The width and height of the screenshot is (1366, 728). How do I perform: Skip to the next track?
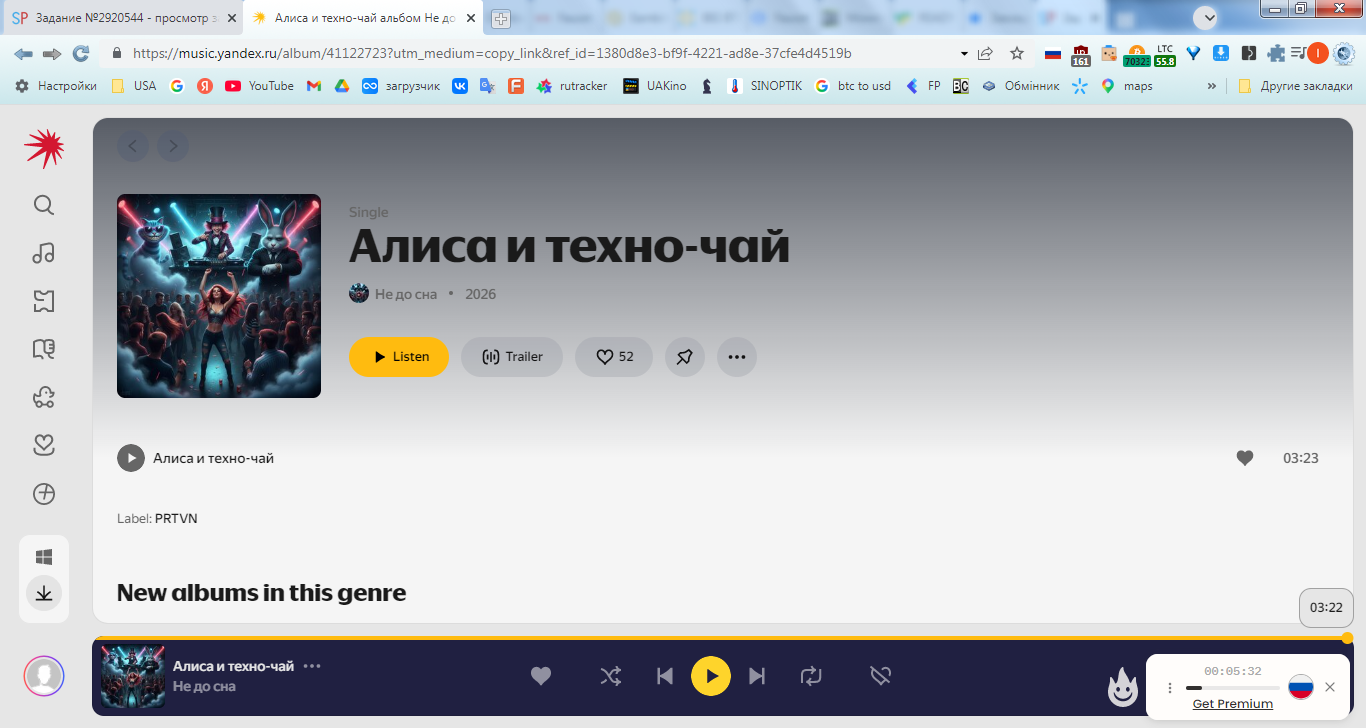coord(757,676)
